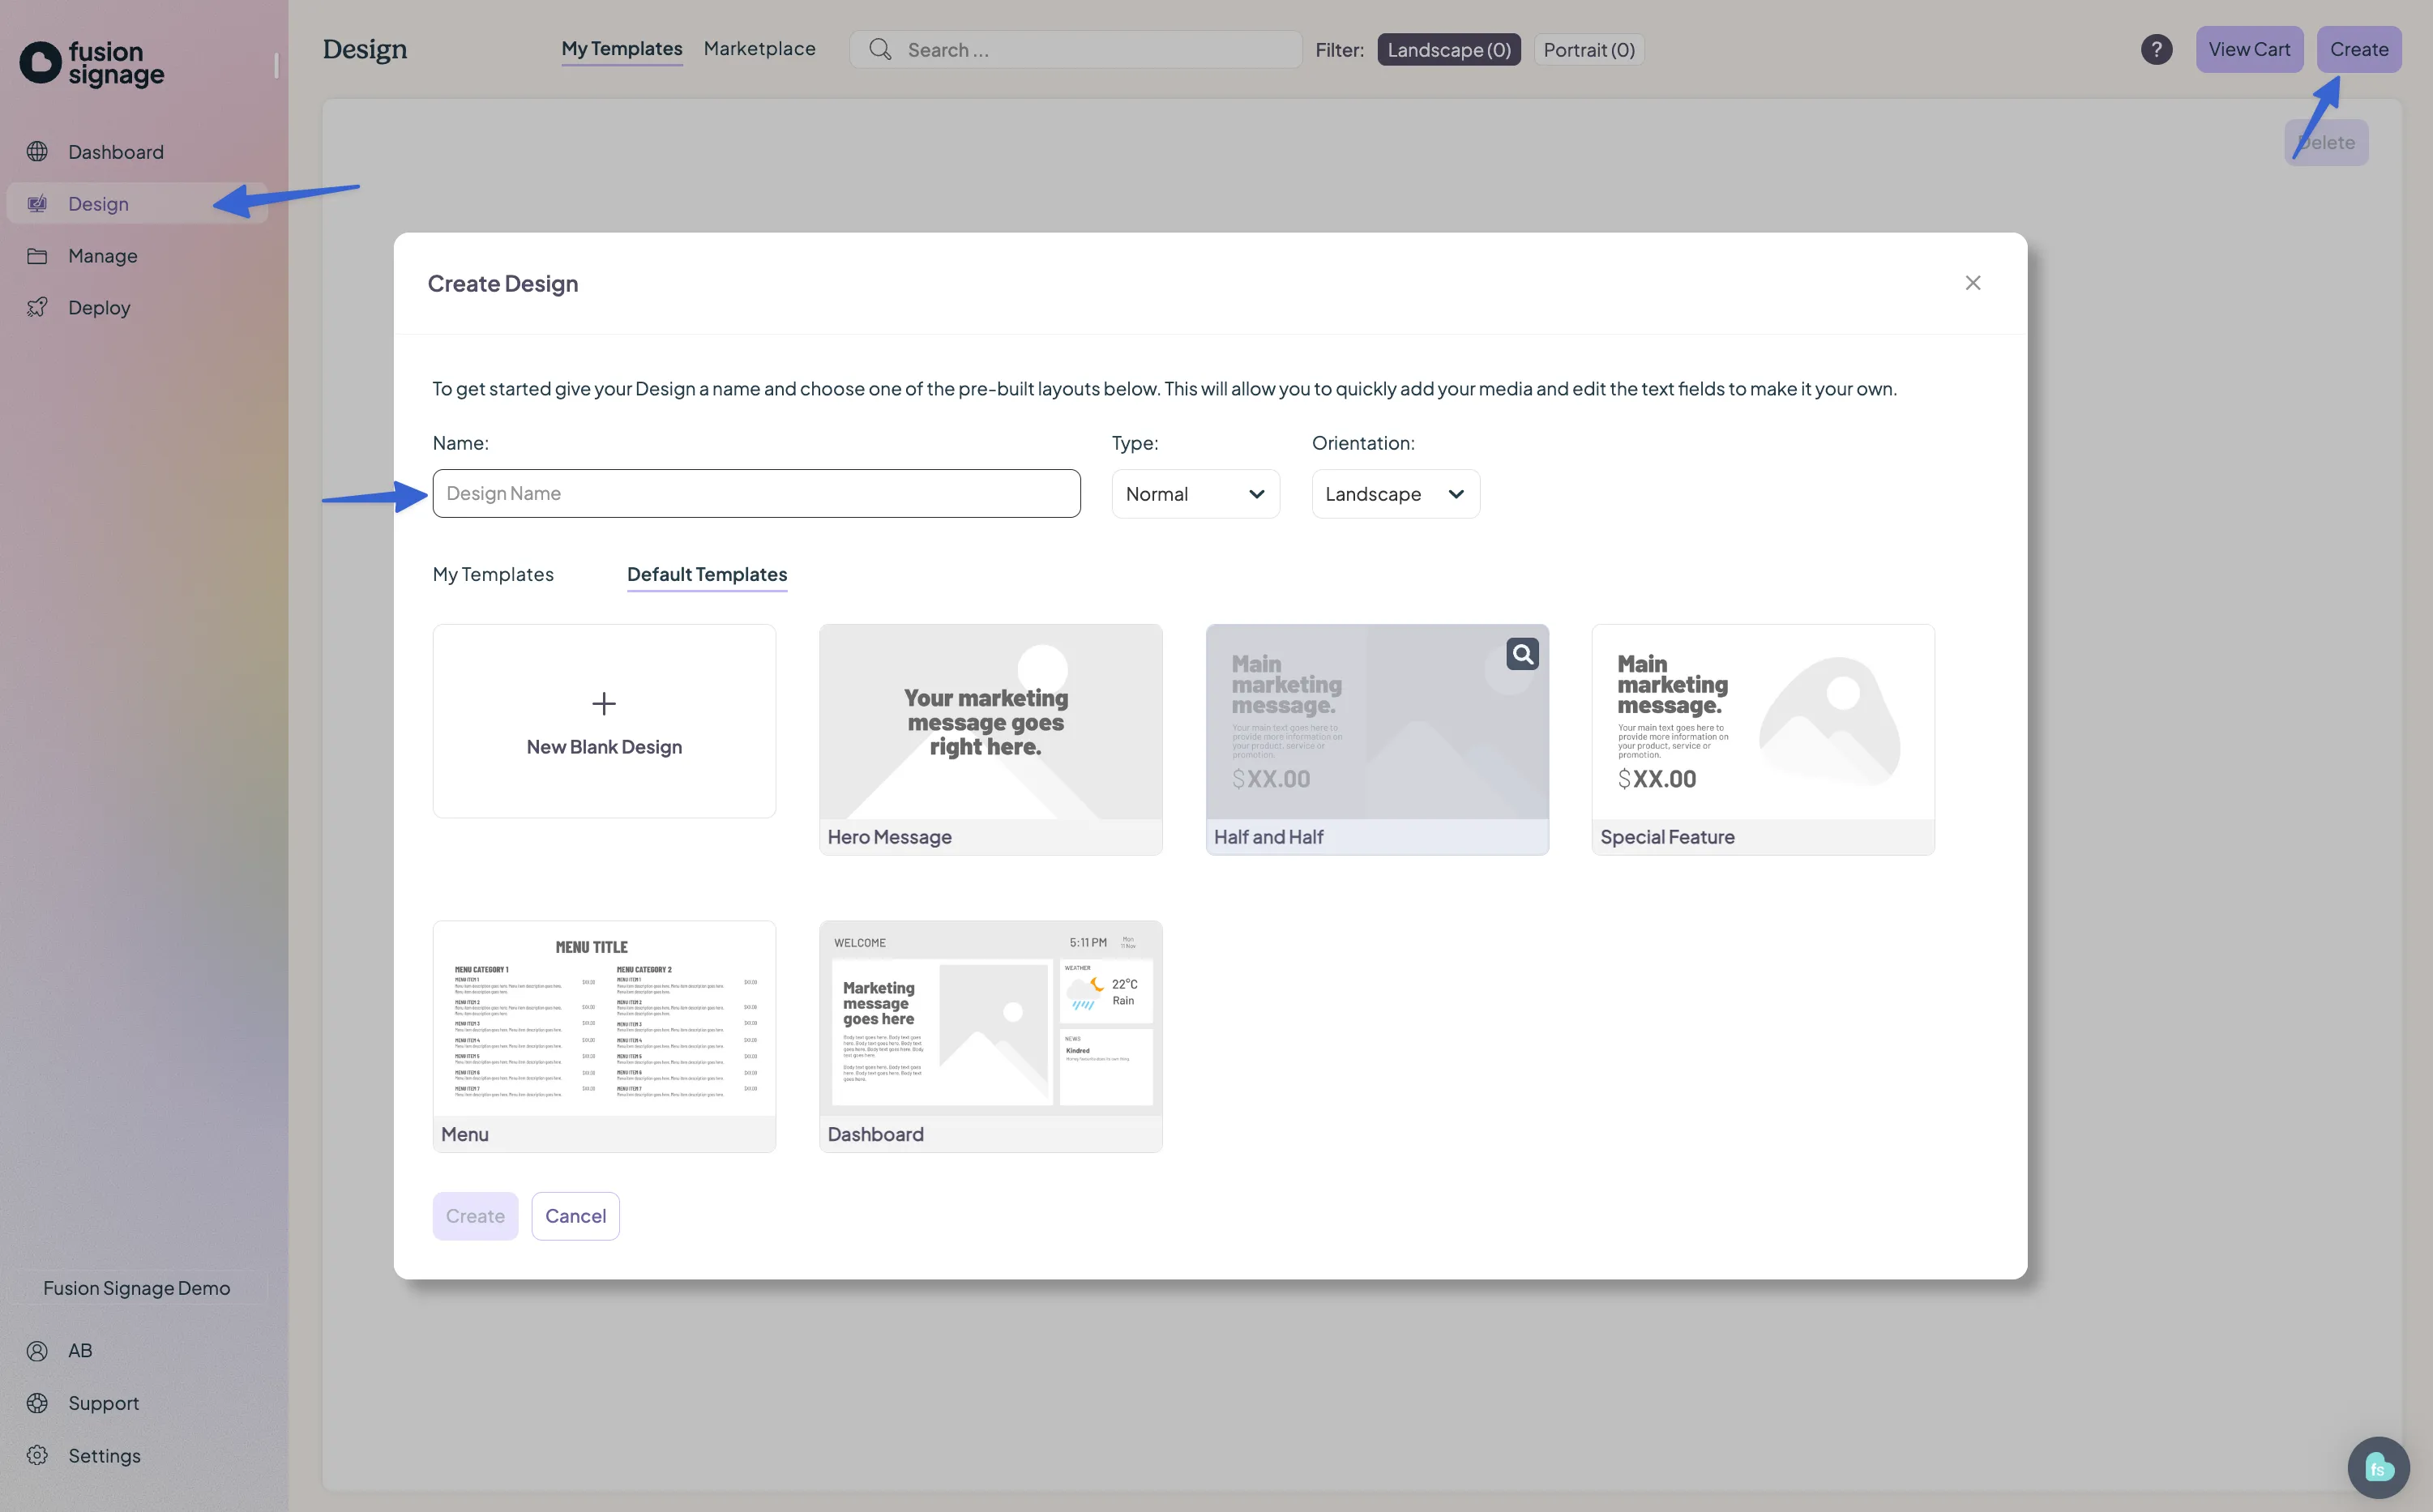Close the Create Design dialog
Screen dimensions: 2433x1512
click(1972, 283)
